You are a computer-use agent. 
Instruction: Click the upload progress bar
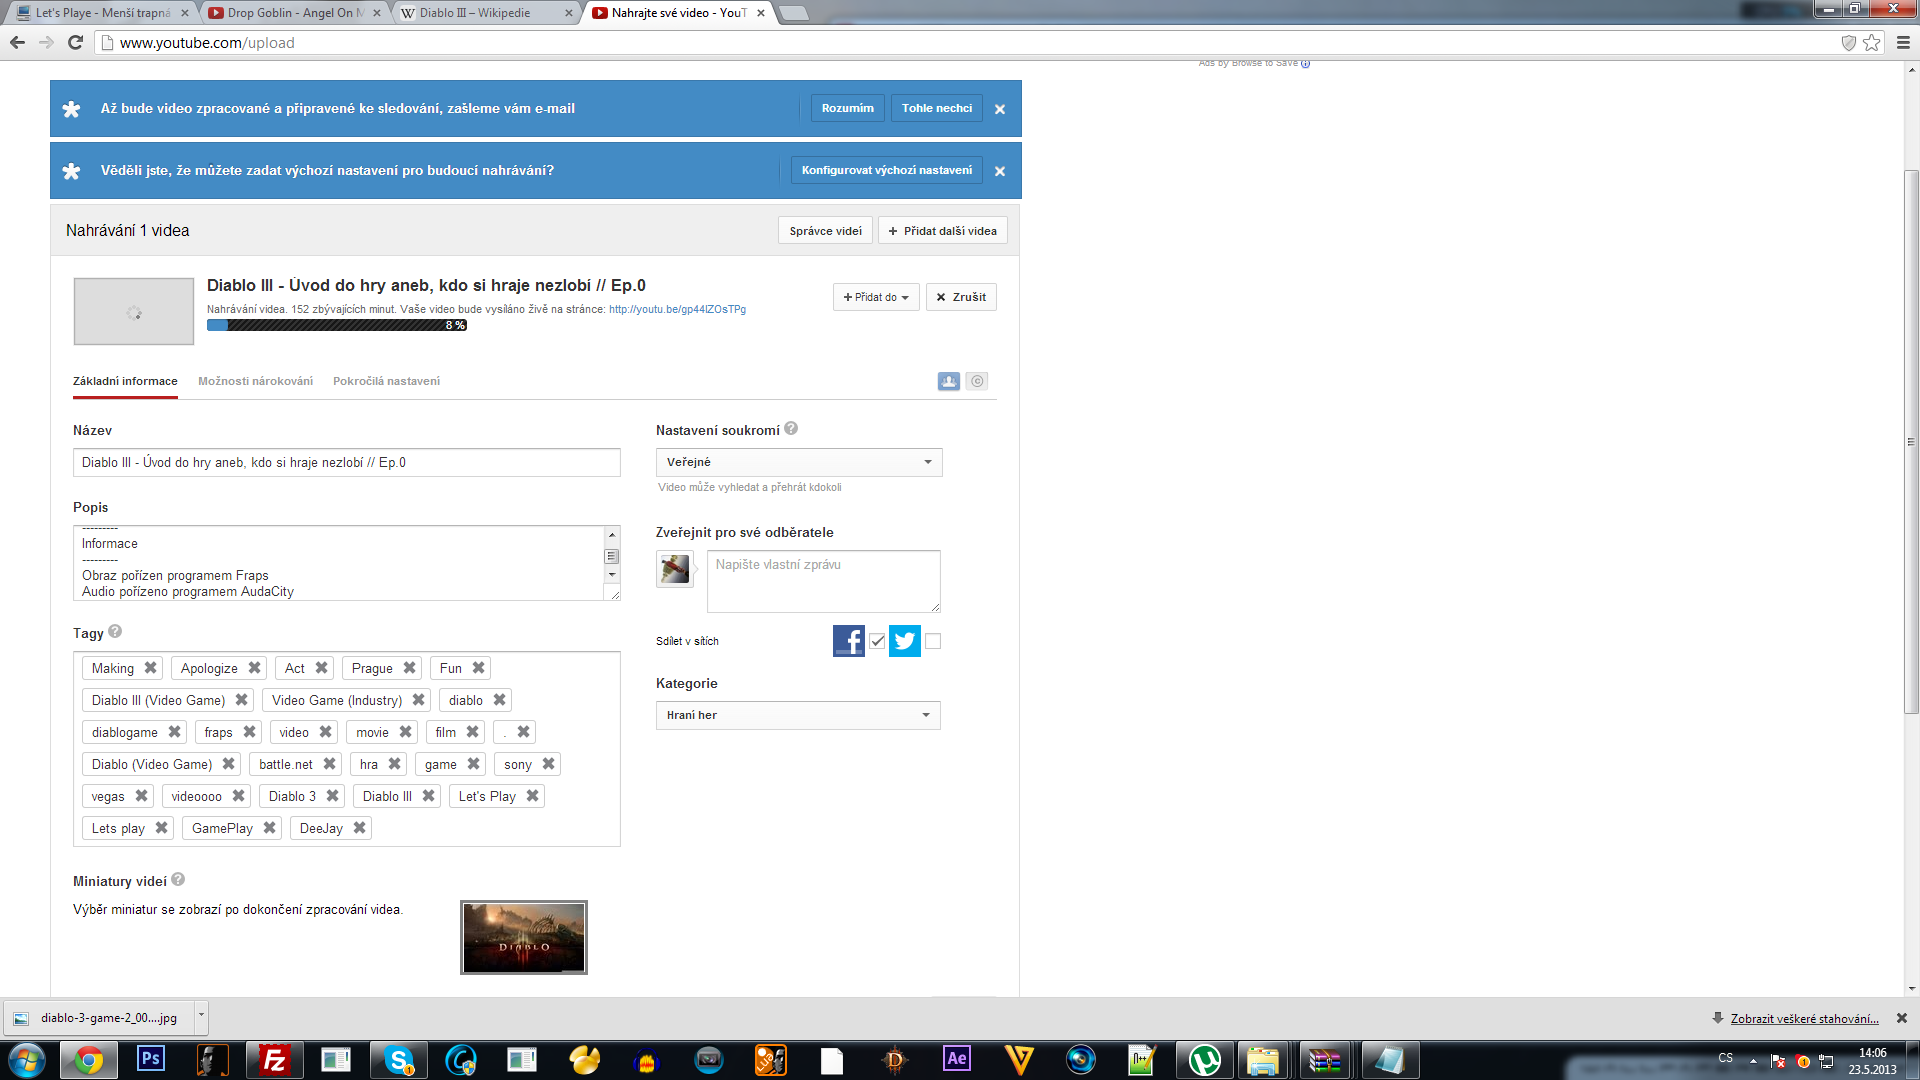click(x=336, y=325)
